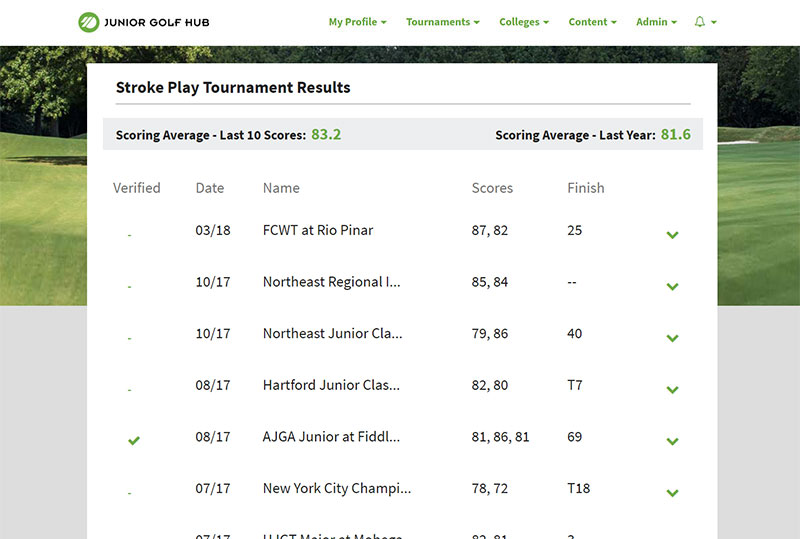Expand the FCWT at Rio Pinar row chevron

pos(672,235)
